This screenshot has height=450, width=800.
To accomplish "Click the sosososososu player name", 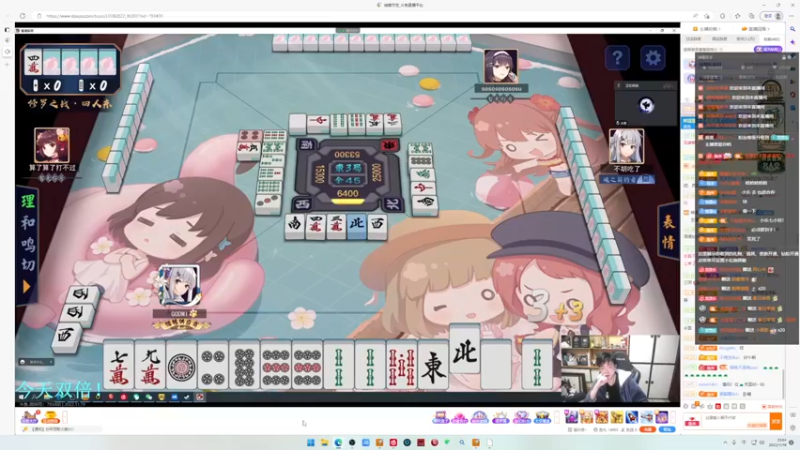I will click(501, 89).
